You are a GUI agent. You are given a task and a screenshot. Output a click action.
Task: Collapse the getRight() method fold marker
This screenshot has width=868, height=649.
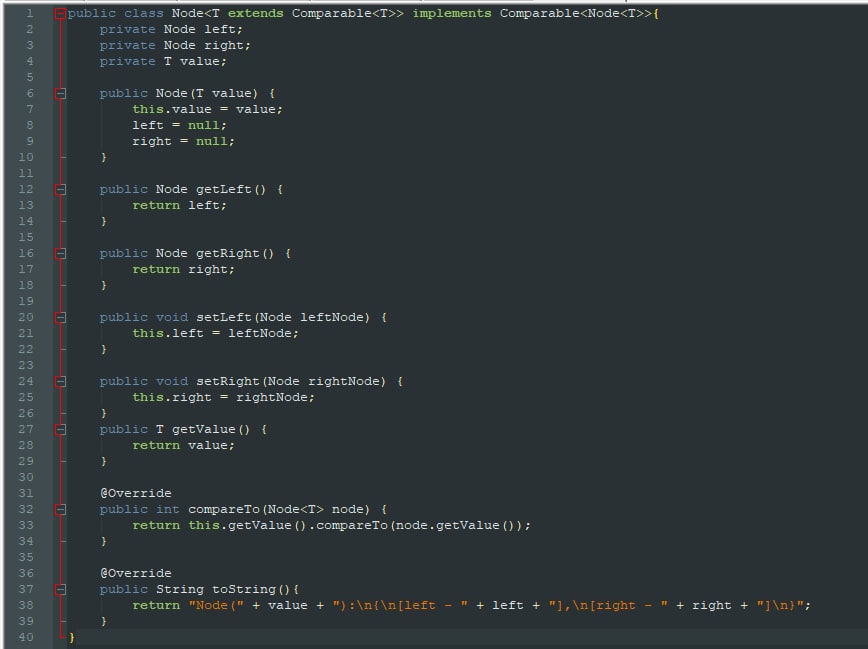pos(60,254)
